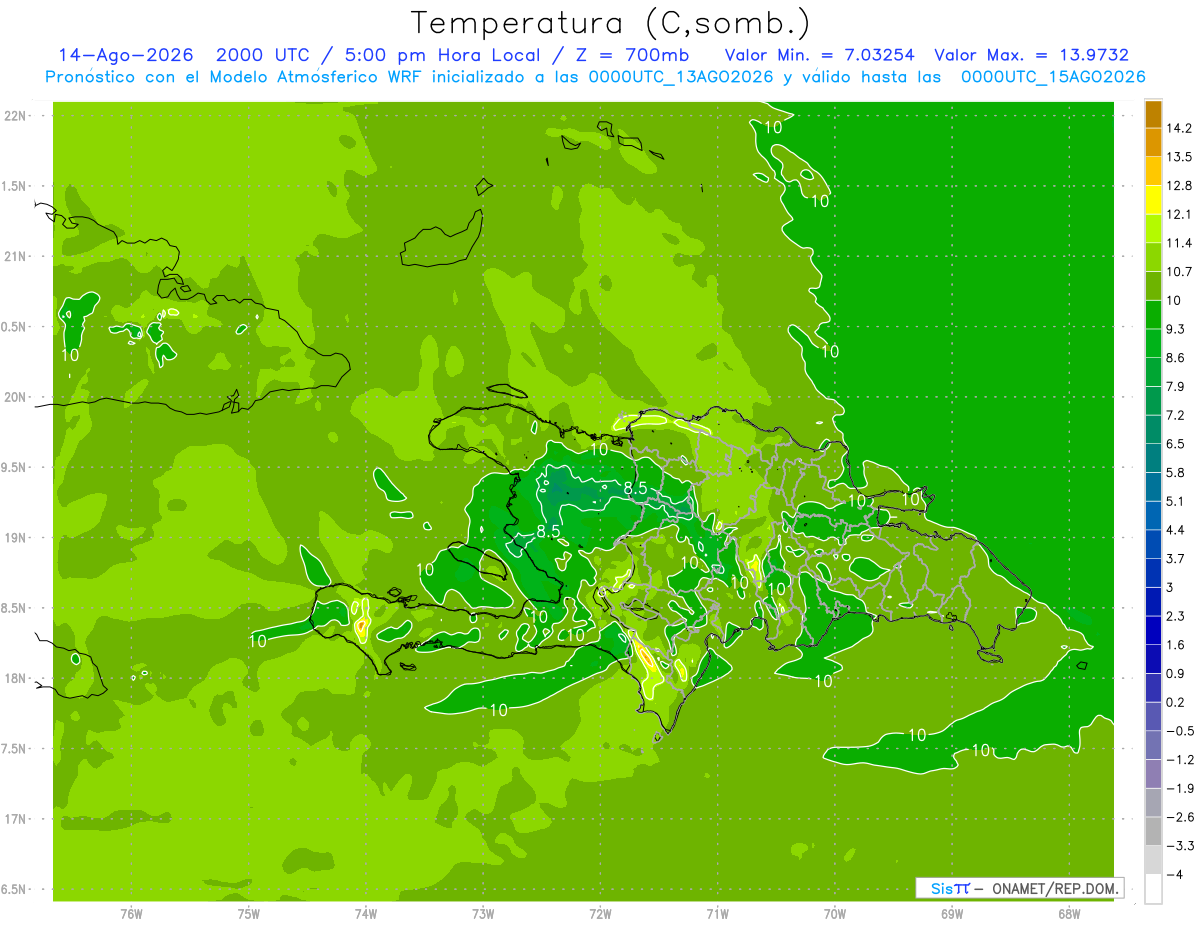Click the "-0.5" color bar value
Screen dimensions: 1200x927
[x=1179, y=731]
